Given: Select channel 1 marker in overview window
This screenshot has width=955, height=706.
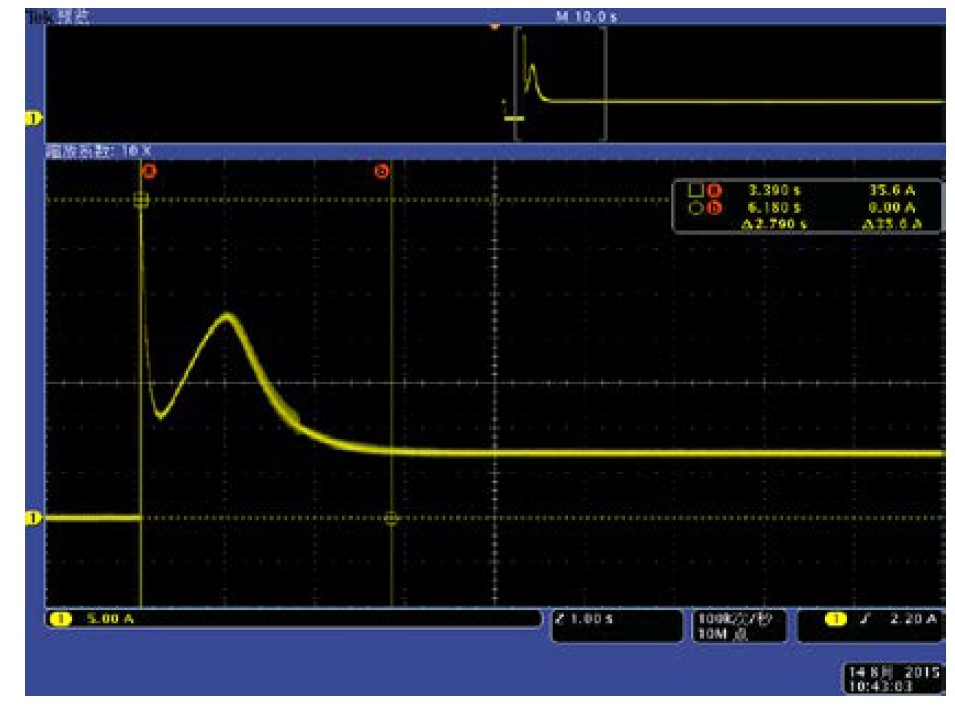Looking at the screenshot, I should pos(33,120).
